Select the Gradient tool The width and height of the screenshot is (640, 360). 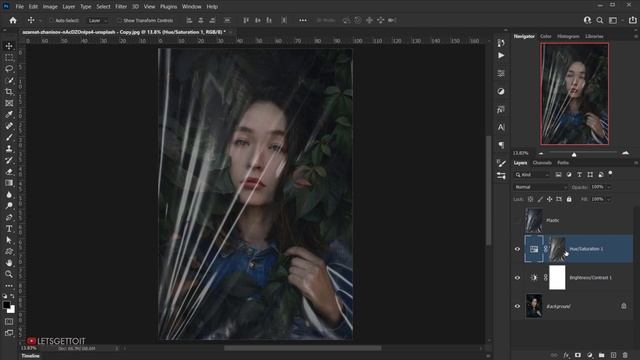coord(9,183)
